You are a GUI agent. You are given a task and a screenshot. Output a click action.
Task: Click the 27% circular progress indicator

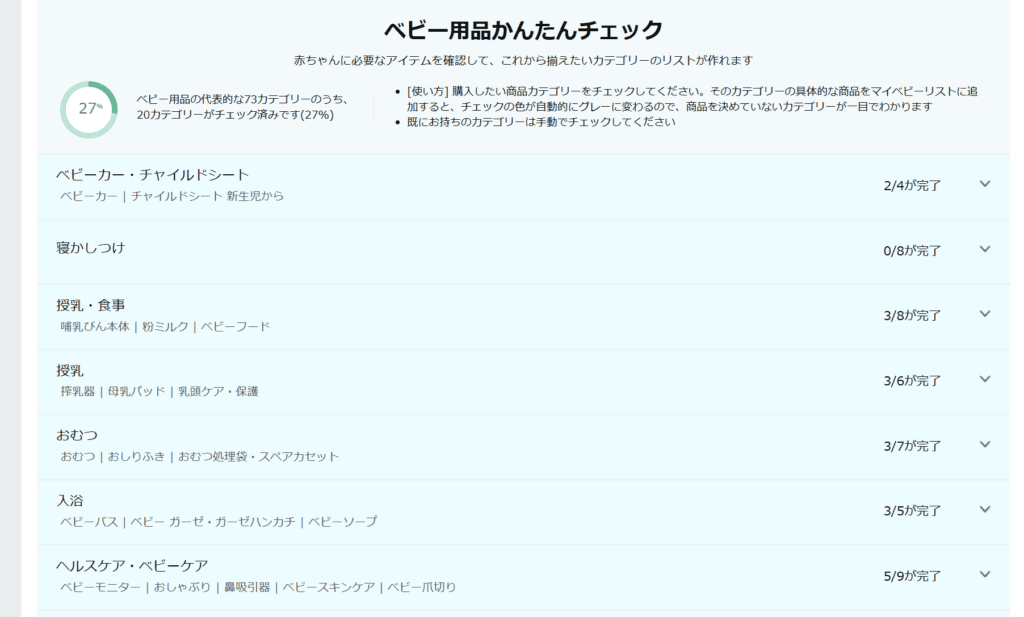coord(89,109)
